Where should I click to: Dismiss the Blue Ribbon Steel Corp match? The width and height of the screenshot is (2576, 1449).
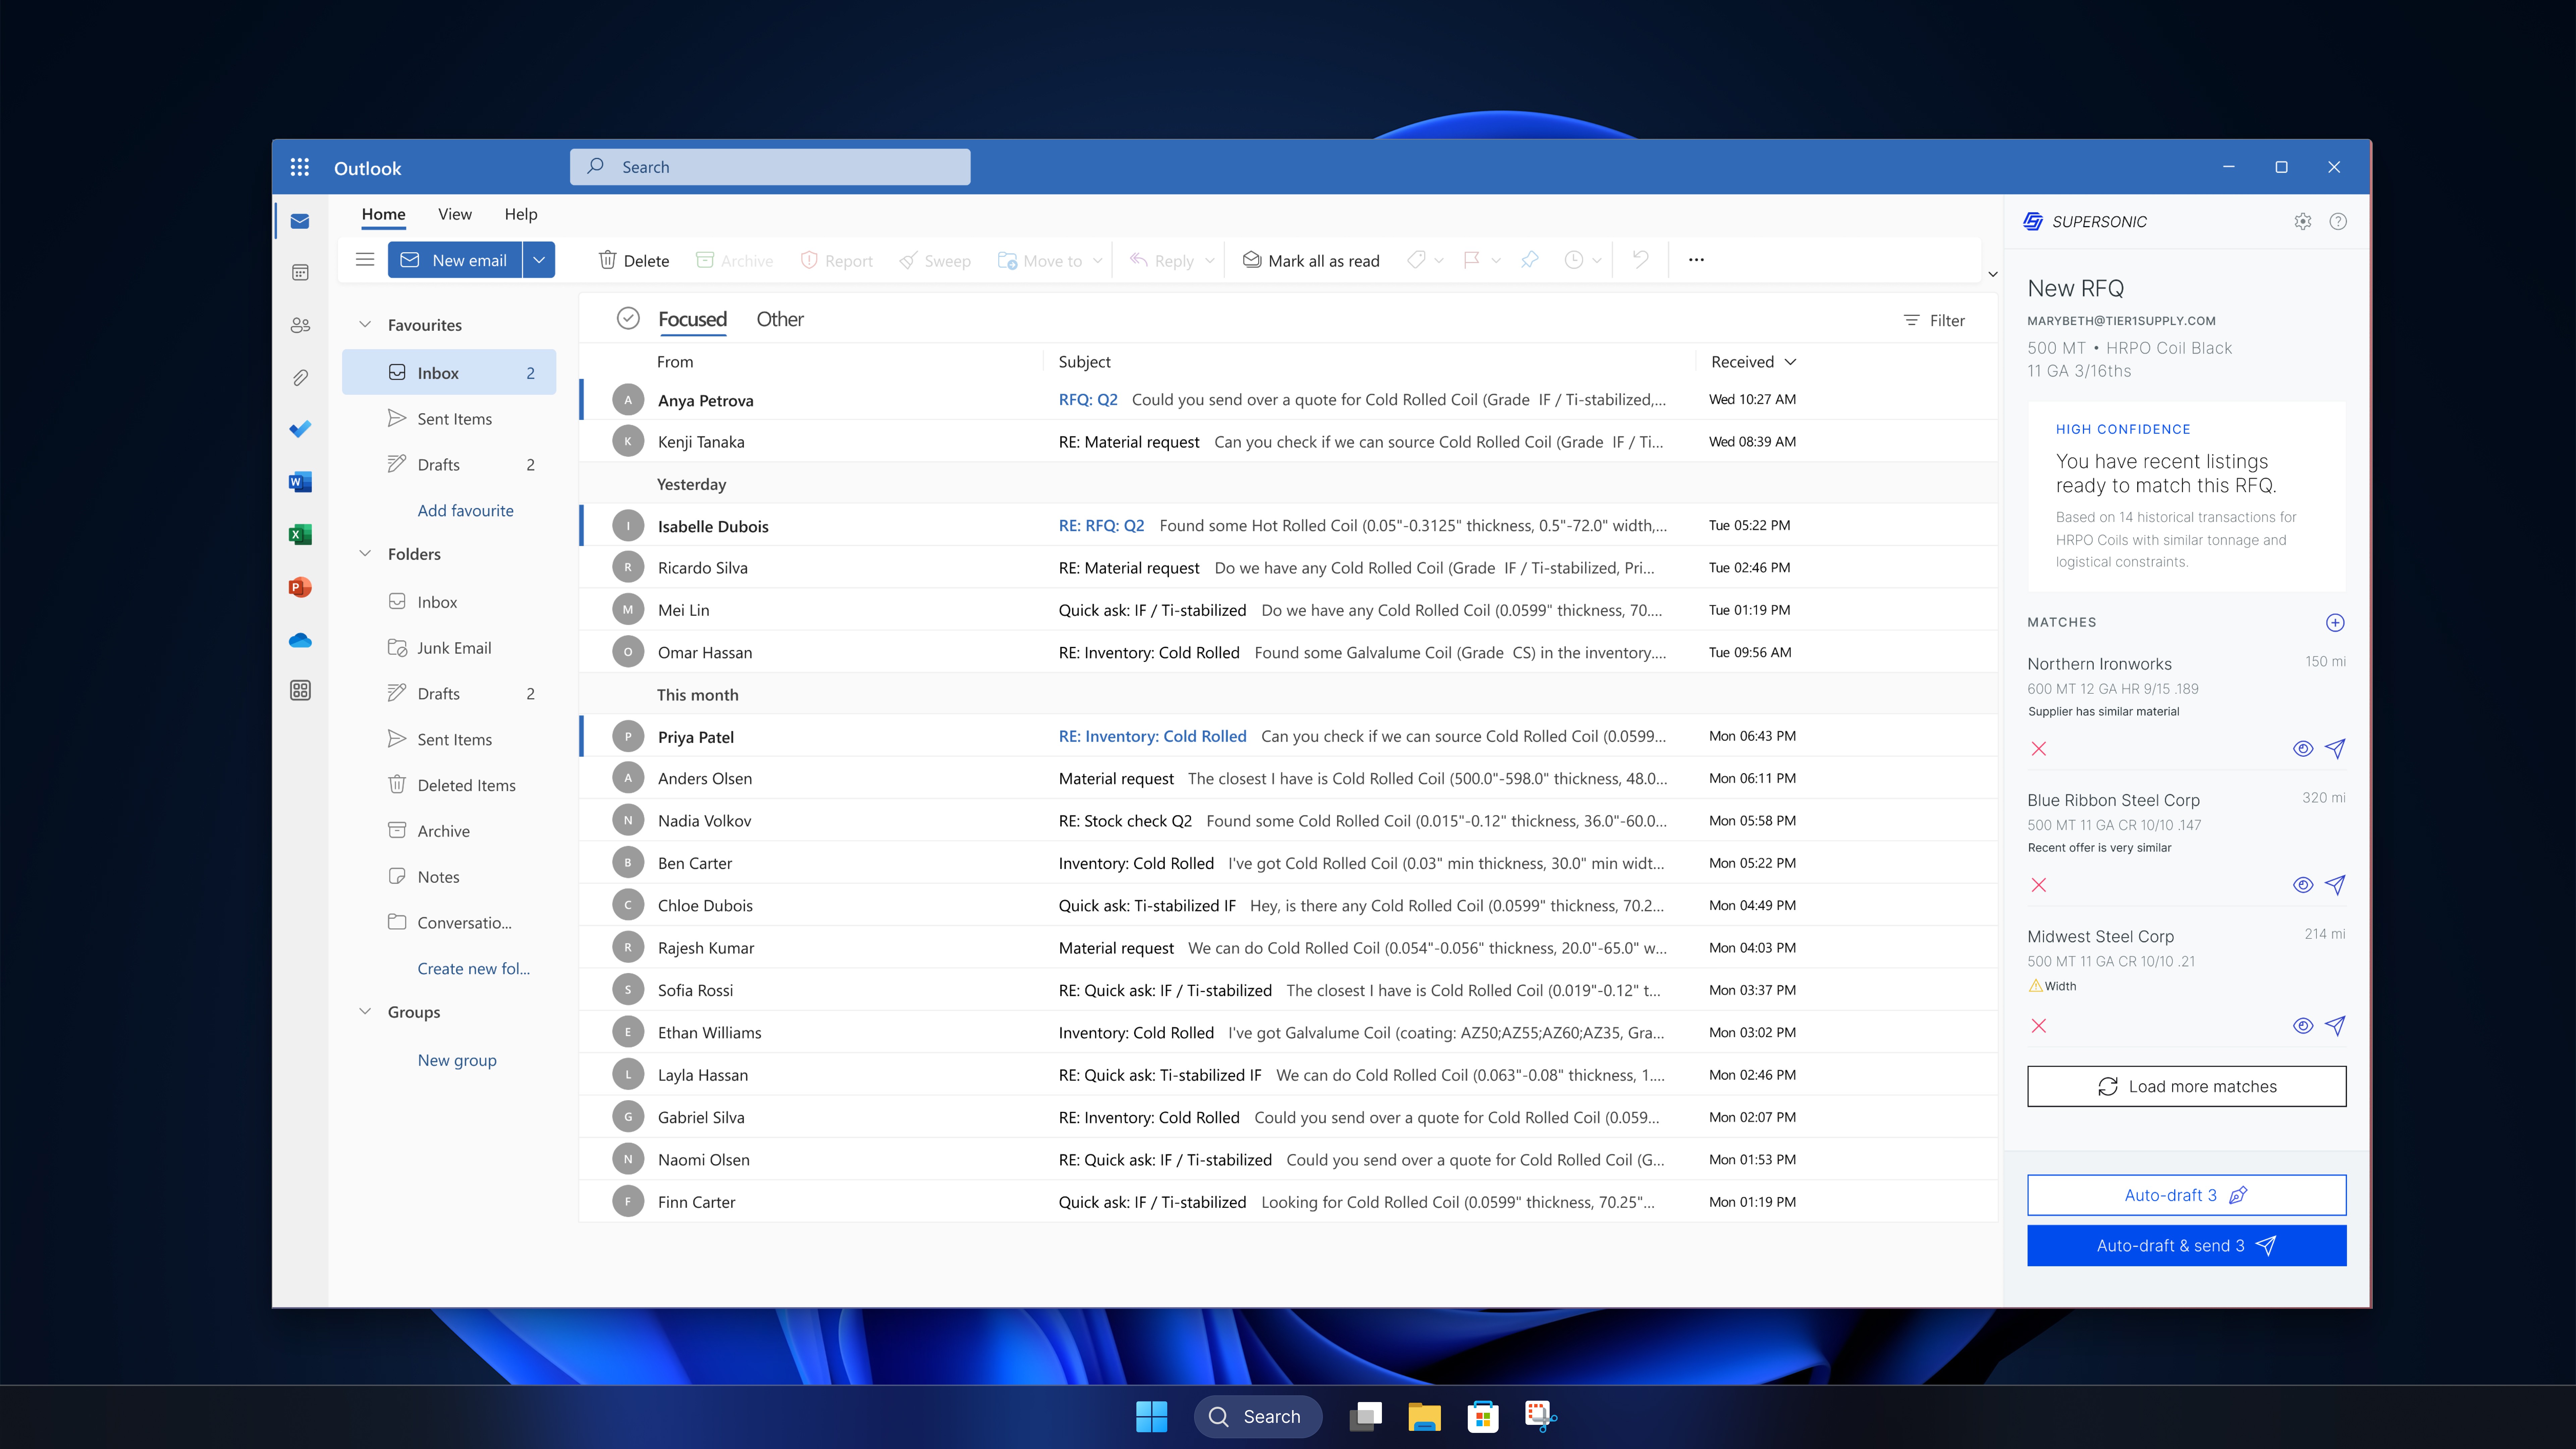click(2039, 885)
